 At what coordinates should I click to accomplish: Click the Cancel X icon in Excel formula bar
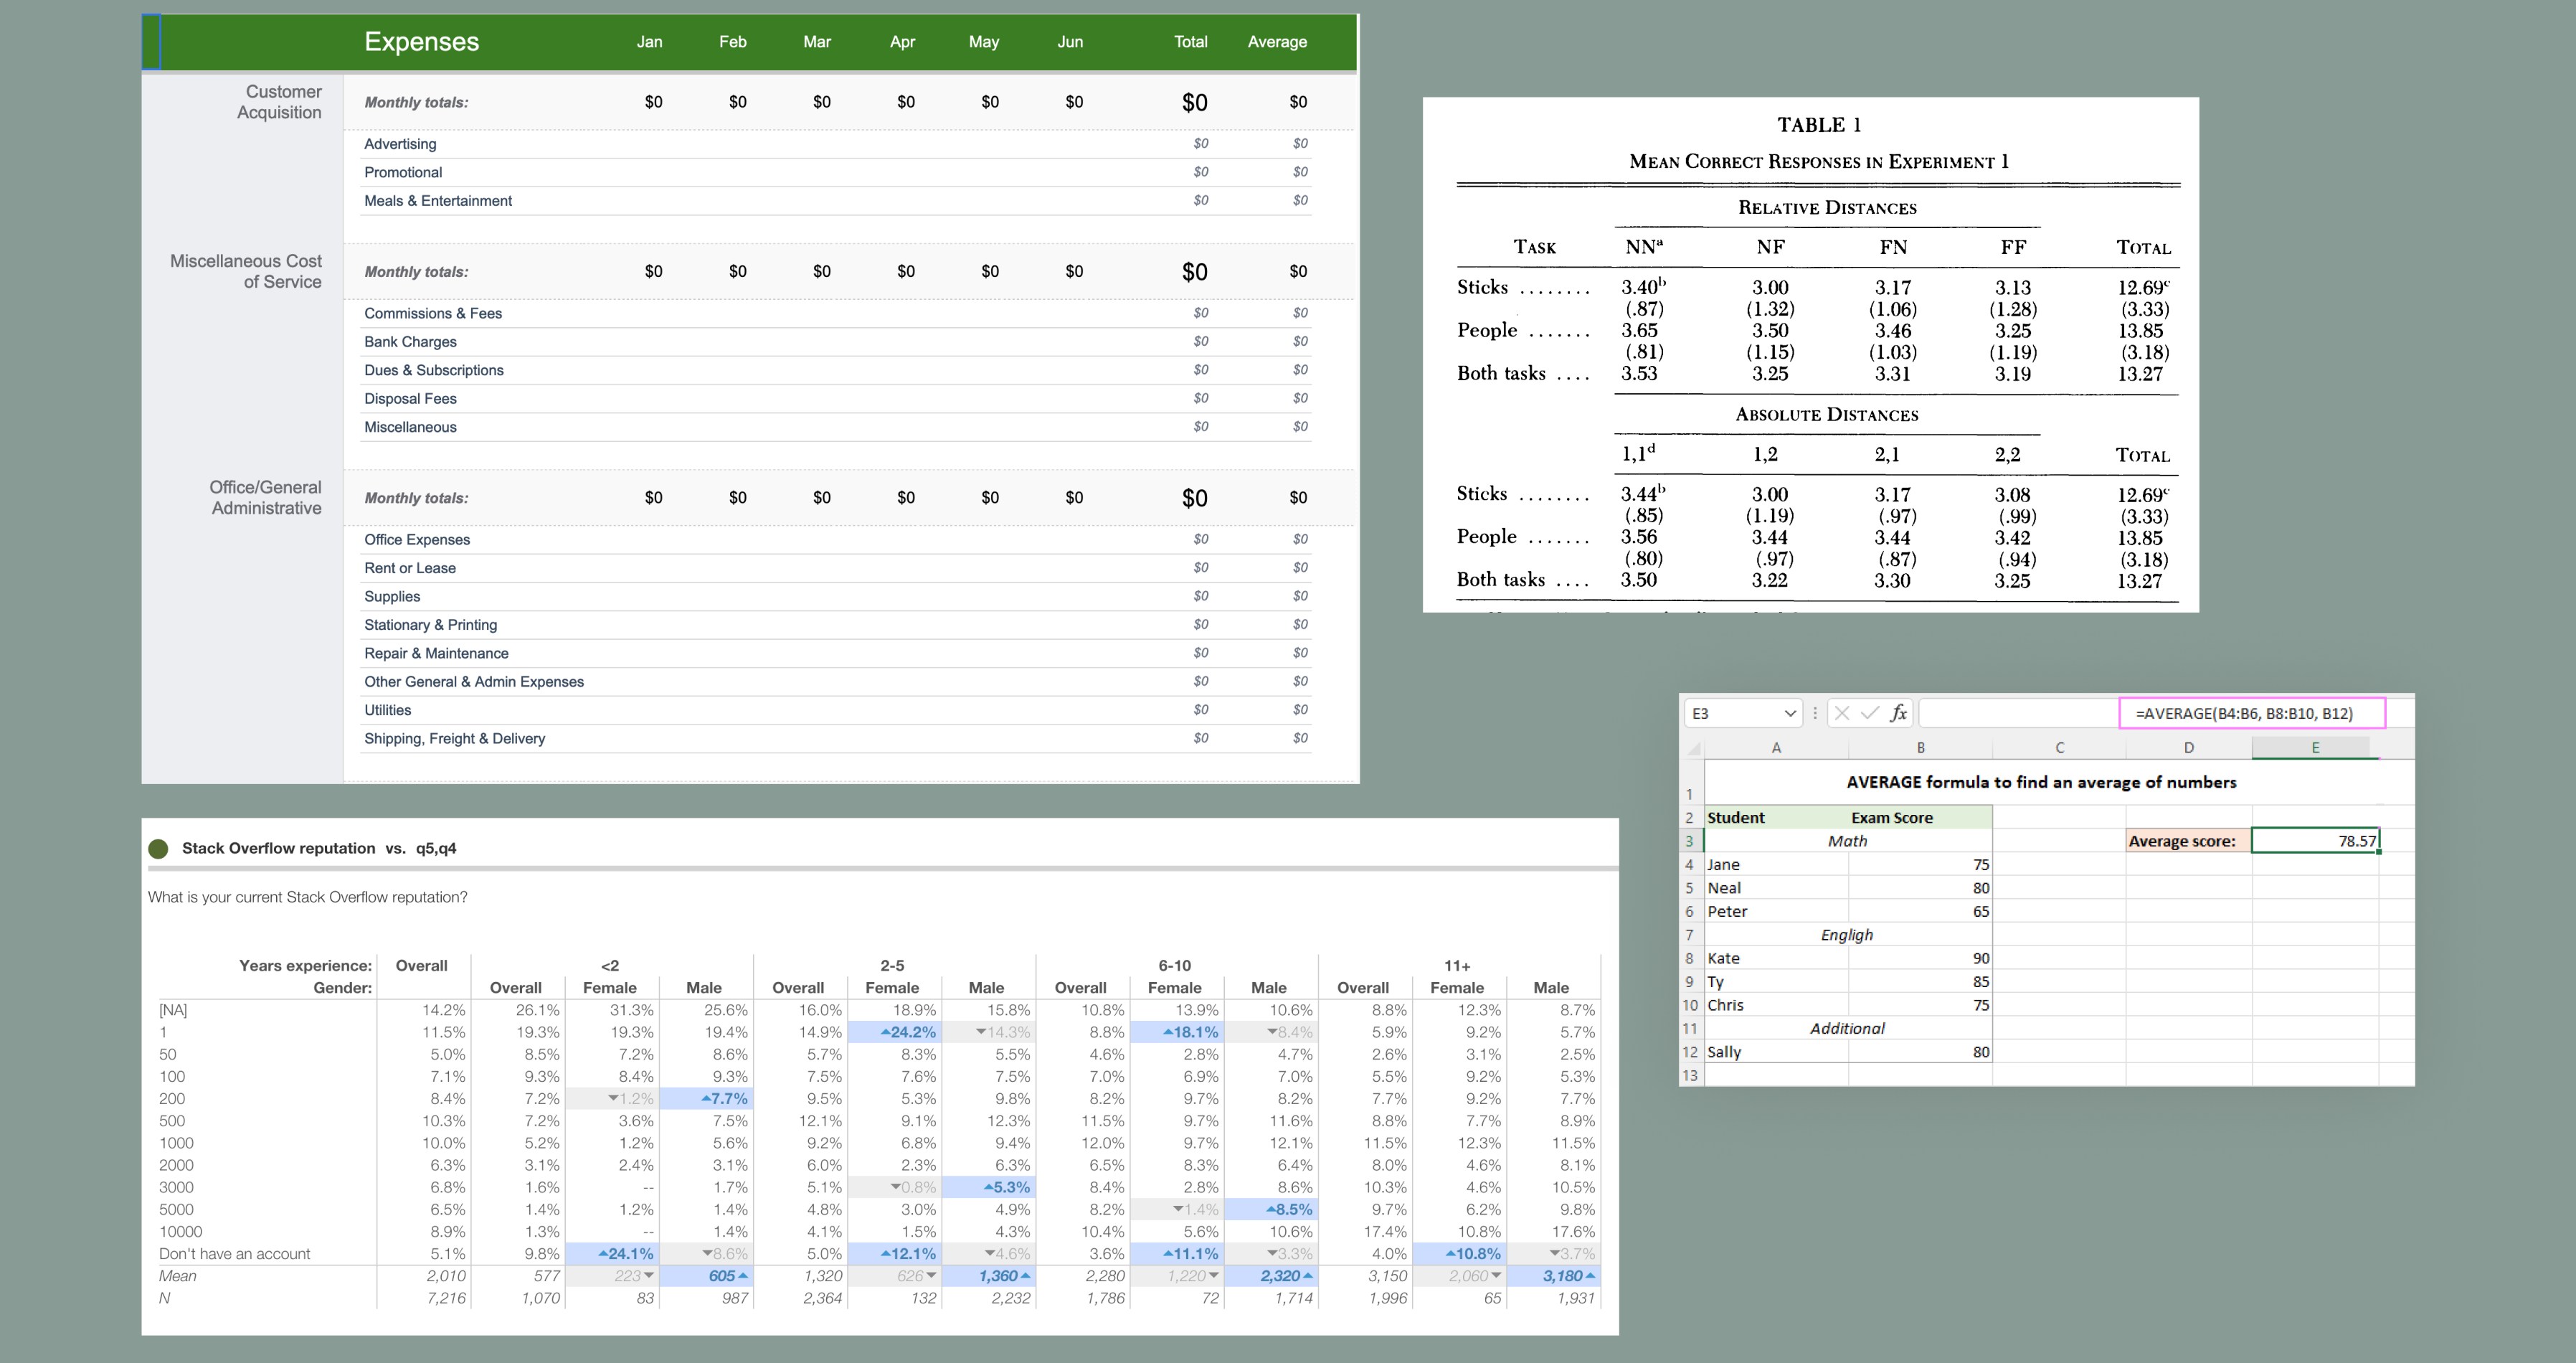pos(1842,713)
